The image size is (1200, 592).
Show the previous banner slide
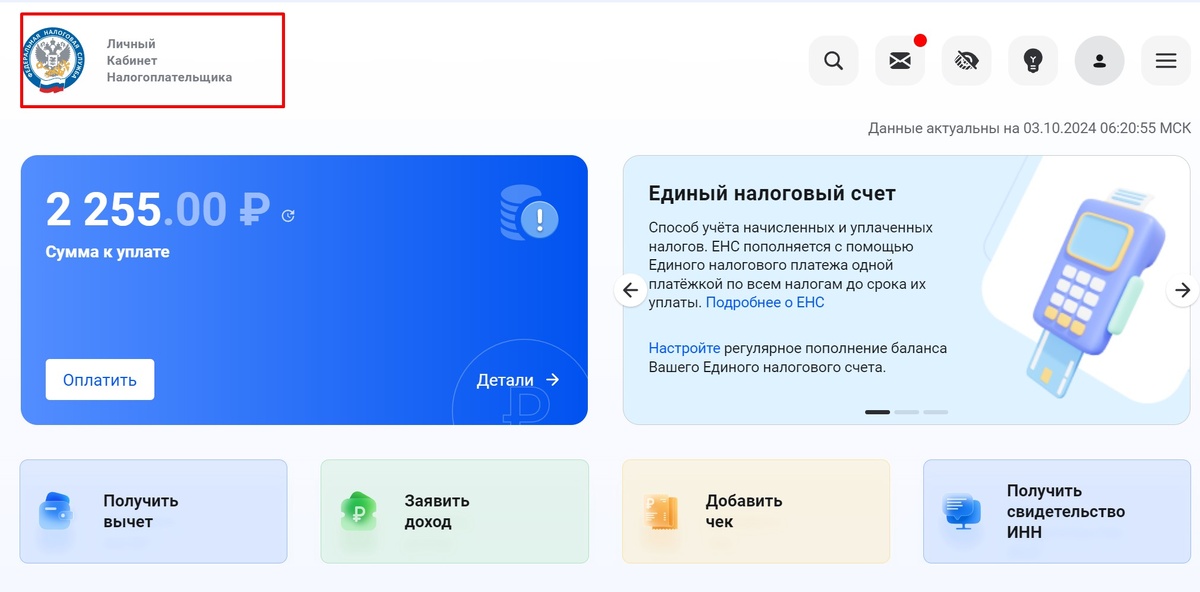pos(630,289)
